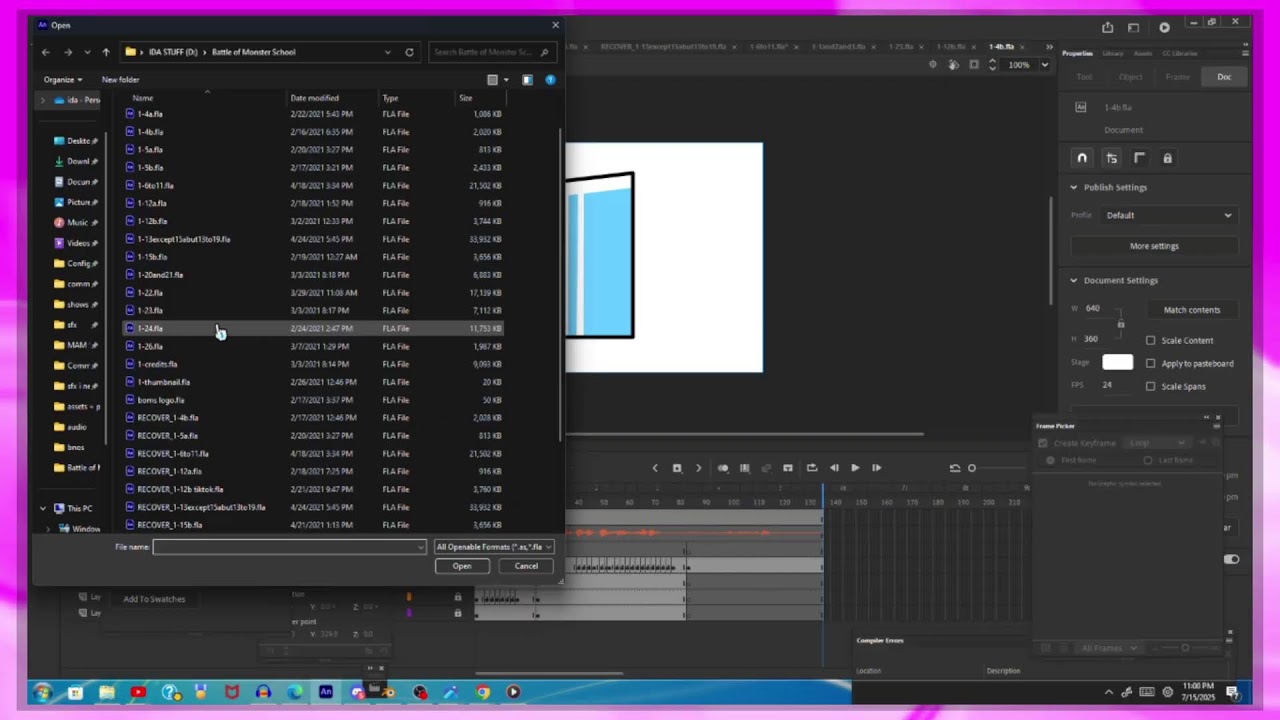Open Desktop in the navigation pane
The width and height of the screenshot is (1280, 720).
pos(76,141)
